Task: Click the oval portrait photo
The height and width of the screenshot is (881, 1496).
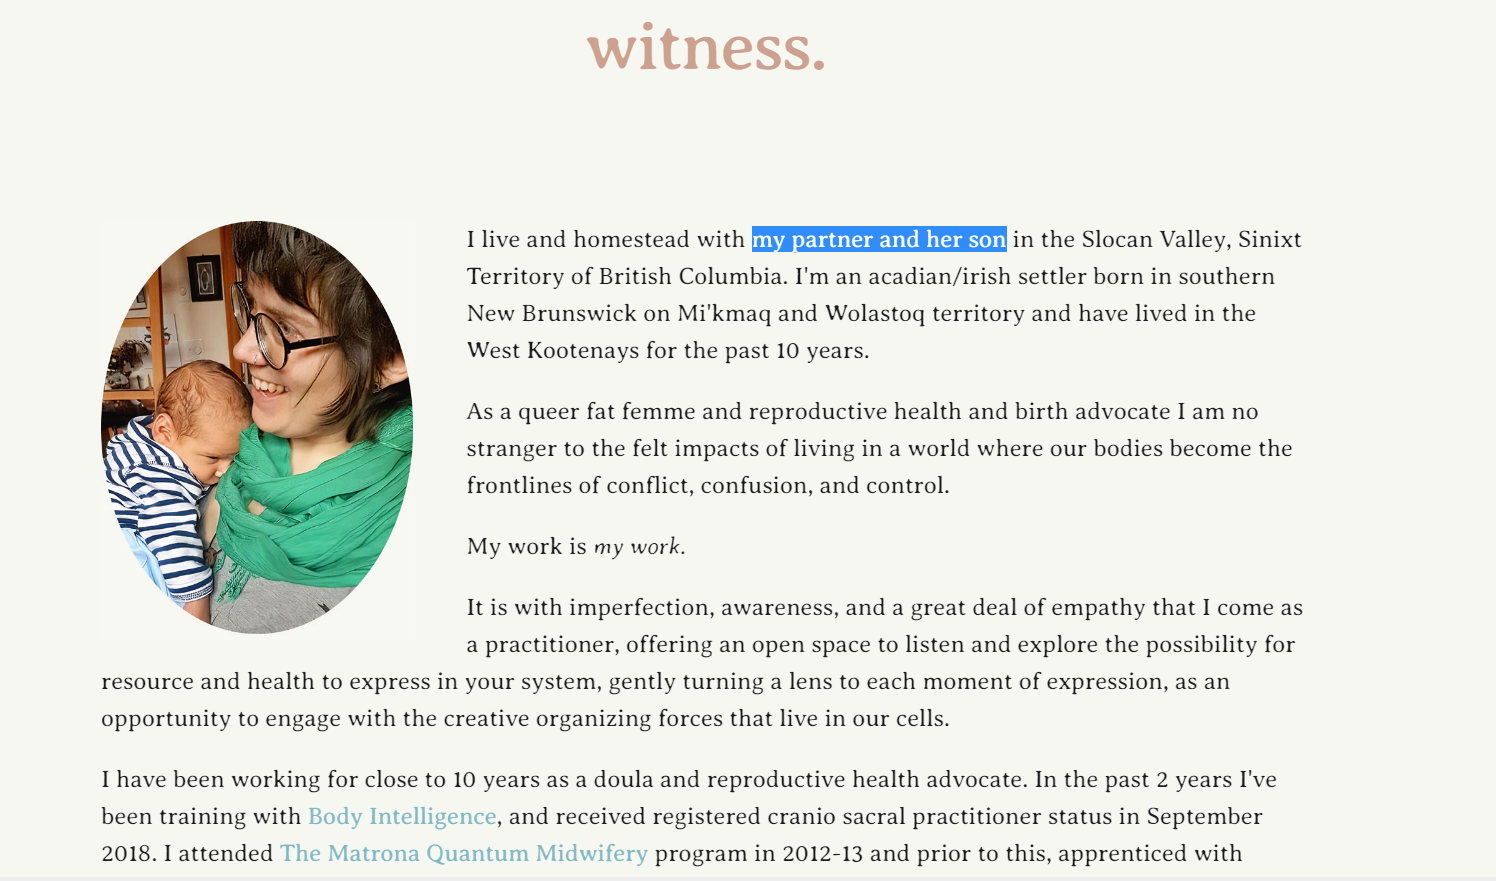Action: (x=257, y=427)
